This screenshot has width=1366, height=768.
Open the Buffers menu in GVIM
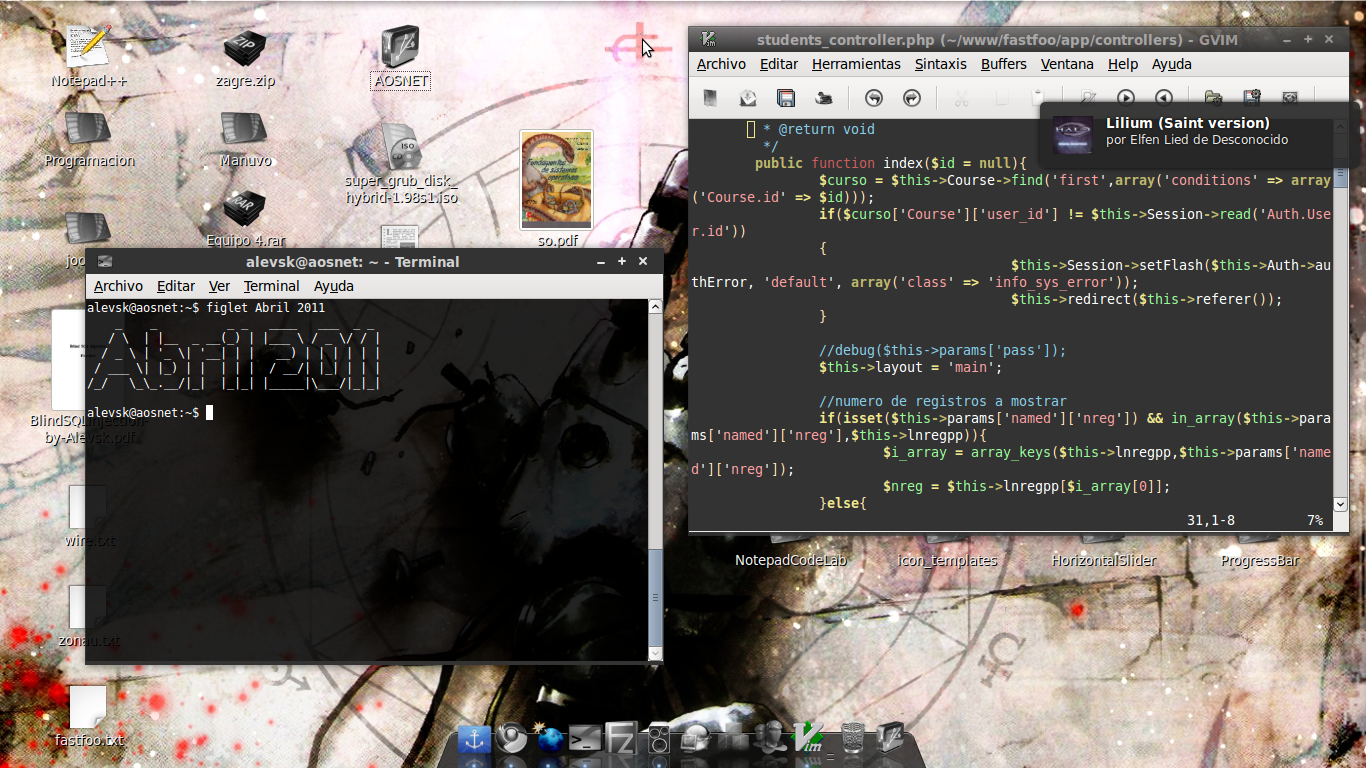click(1003, 64)
